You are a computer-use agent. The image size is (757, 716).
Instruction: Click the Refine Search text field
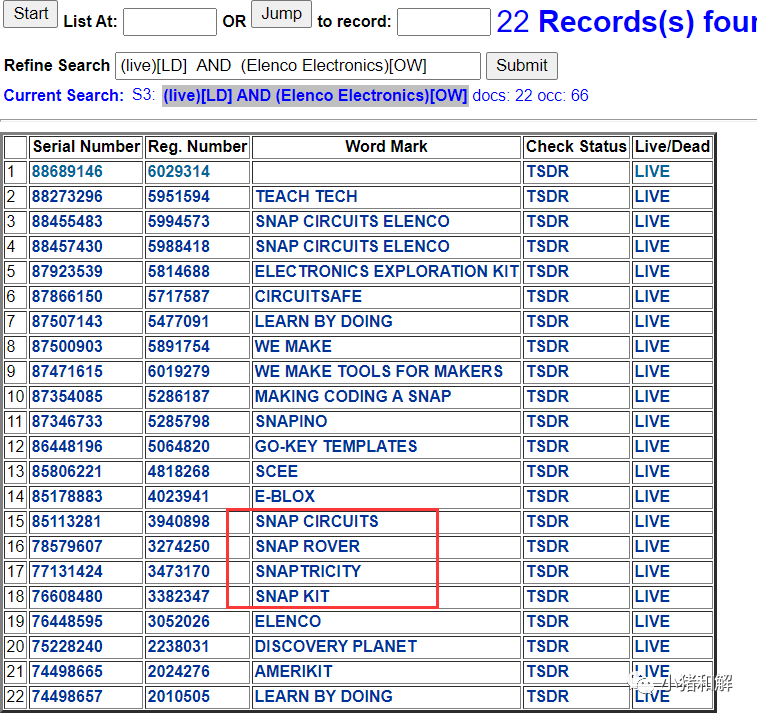click(x=297, y=66)
